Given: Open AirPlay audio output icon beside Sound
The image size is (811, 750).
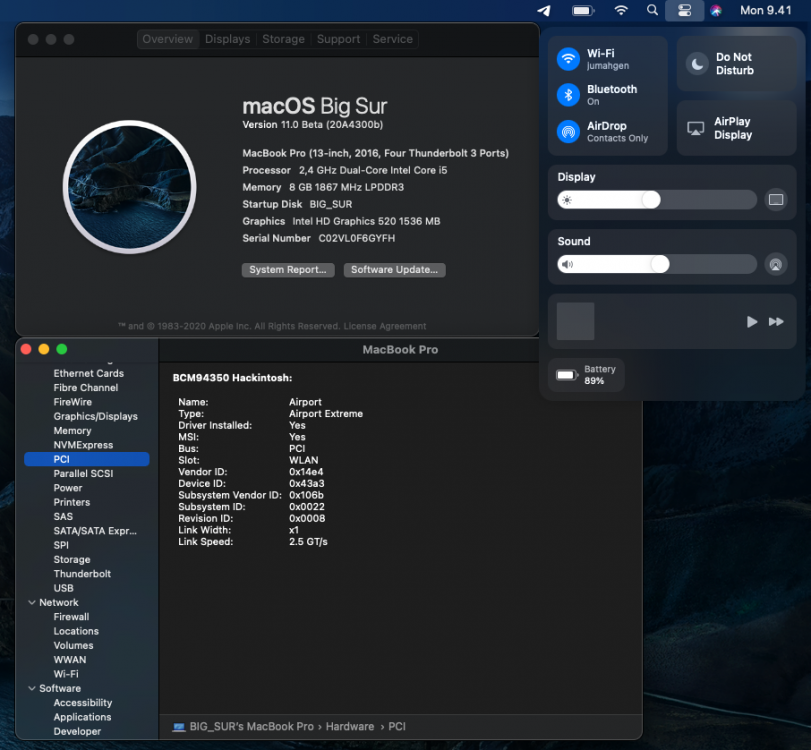Looking at the screenshot, I should coord(776,264).
